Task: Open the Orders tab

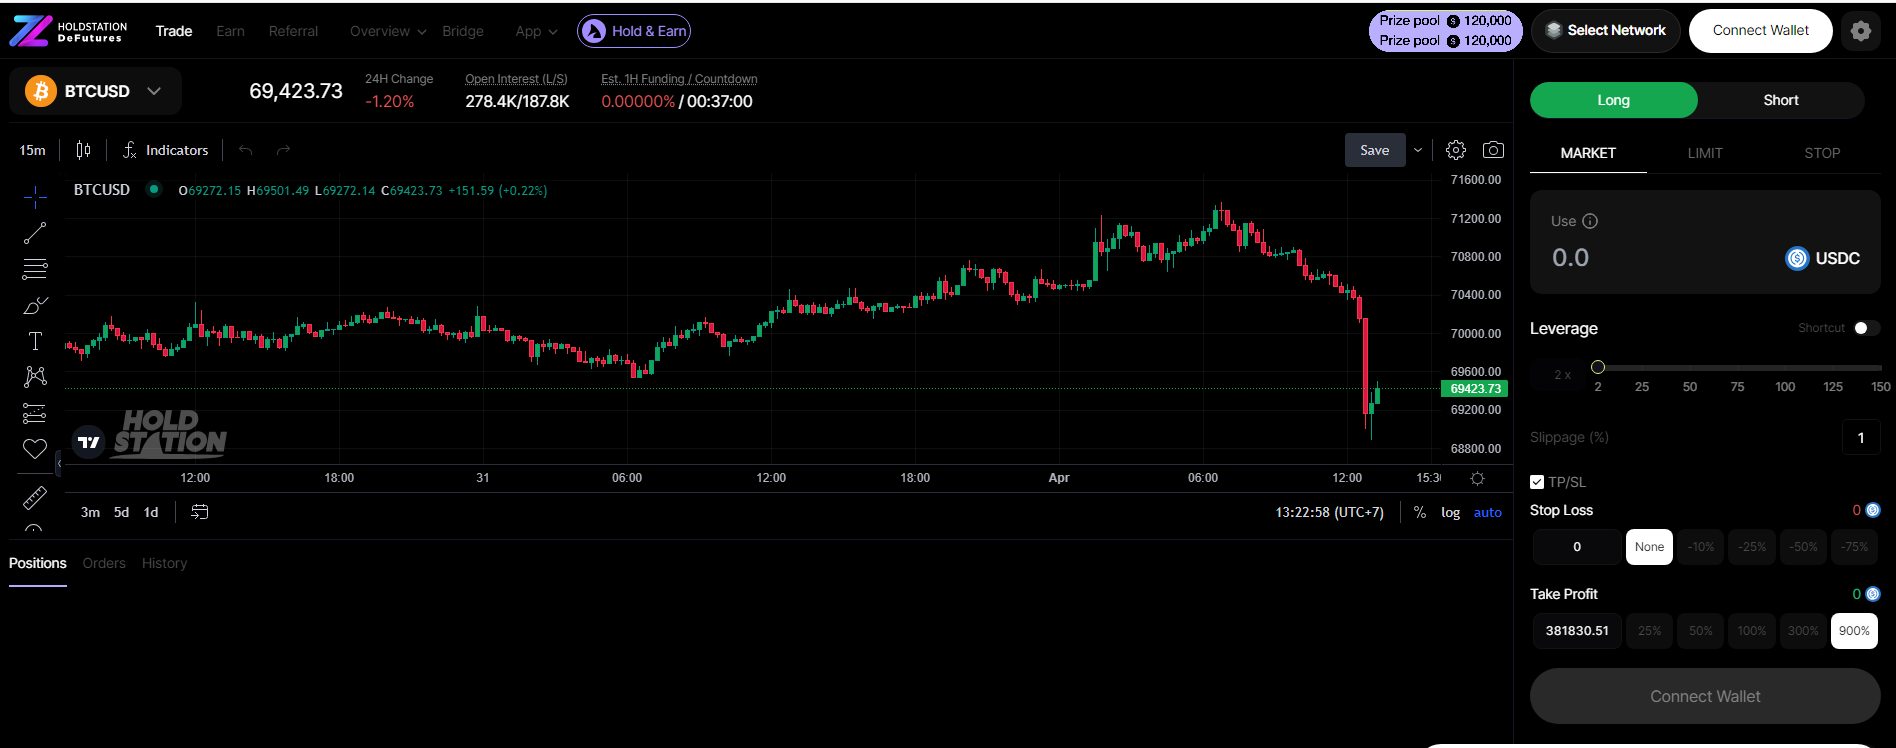Action: [104, 563]
